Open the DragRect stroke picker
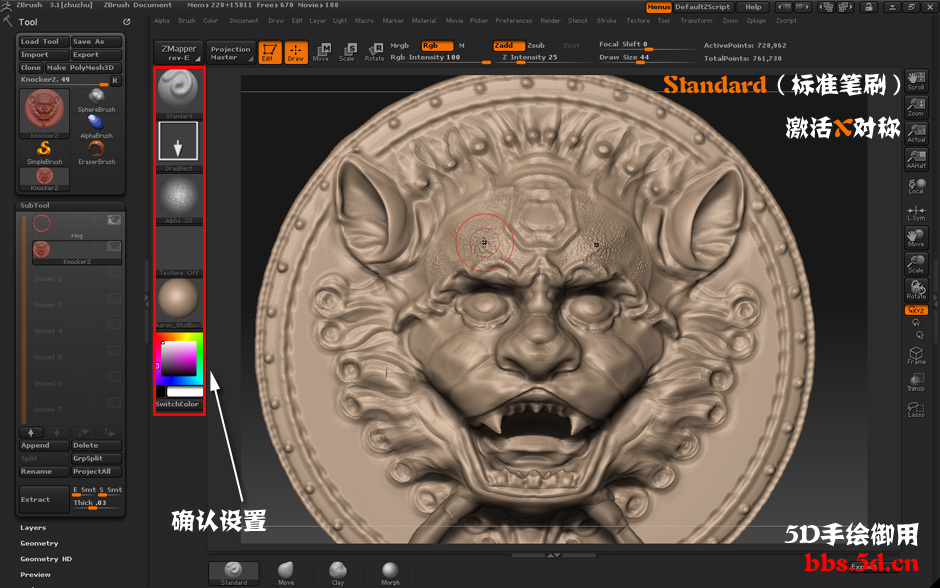The image size is (940, 588). [179, 146]
